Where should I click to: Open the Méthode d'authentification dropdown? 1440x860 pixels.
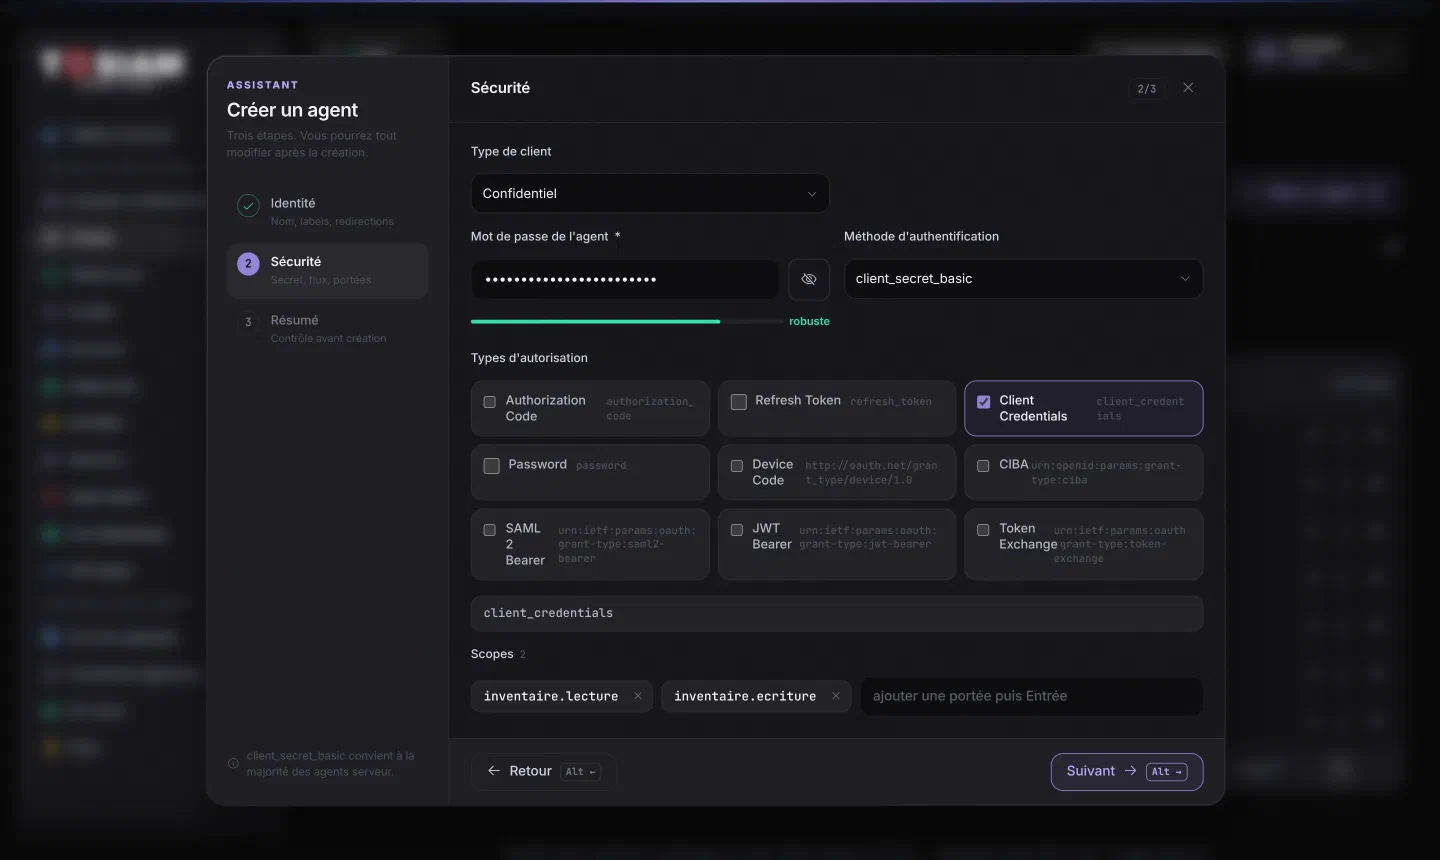coord(1023,279)
